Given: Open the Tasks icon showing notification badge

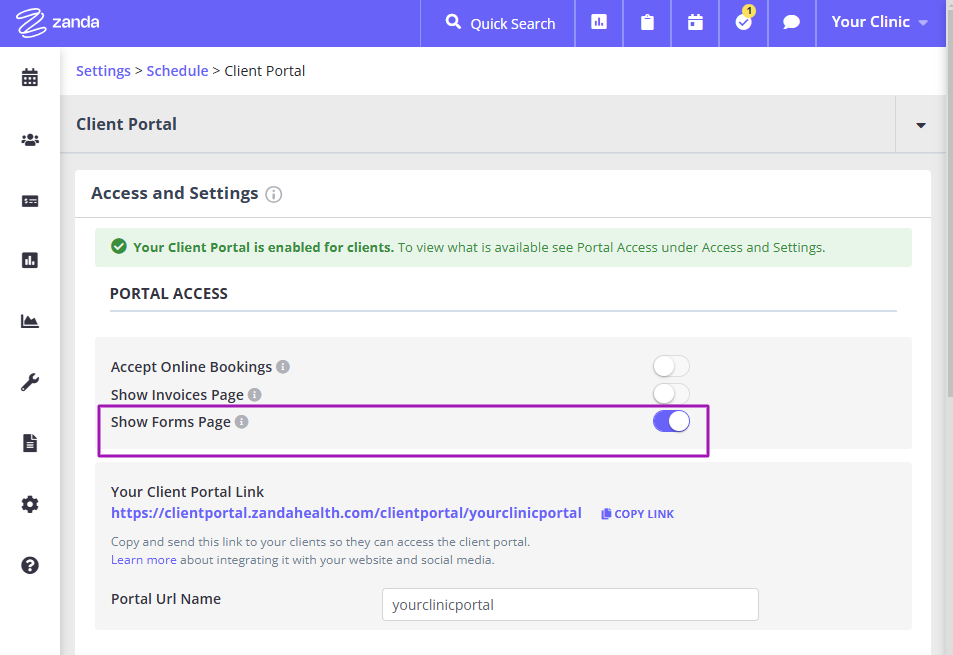Looking at the screenshot, I should (x=743, y=21).
